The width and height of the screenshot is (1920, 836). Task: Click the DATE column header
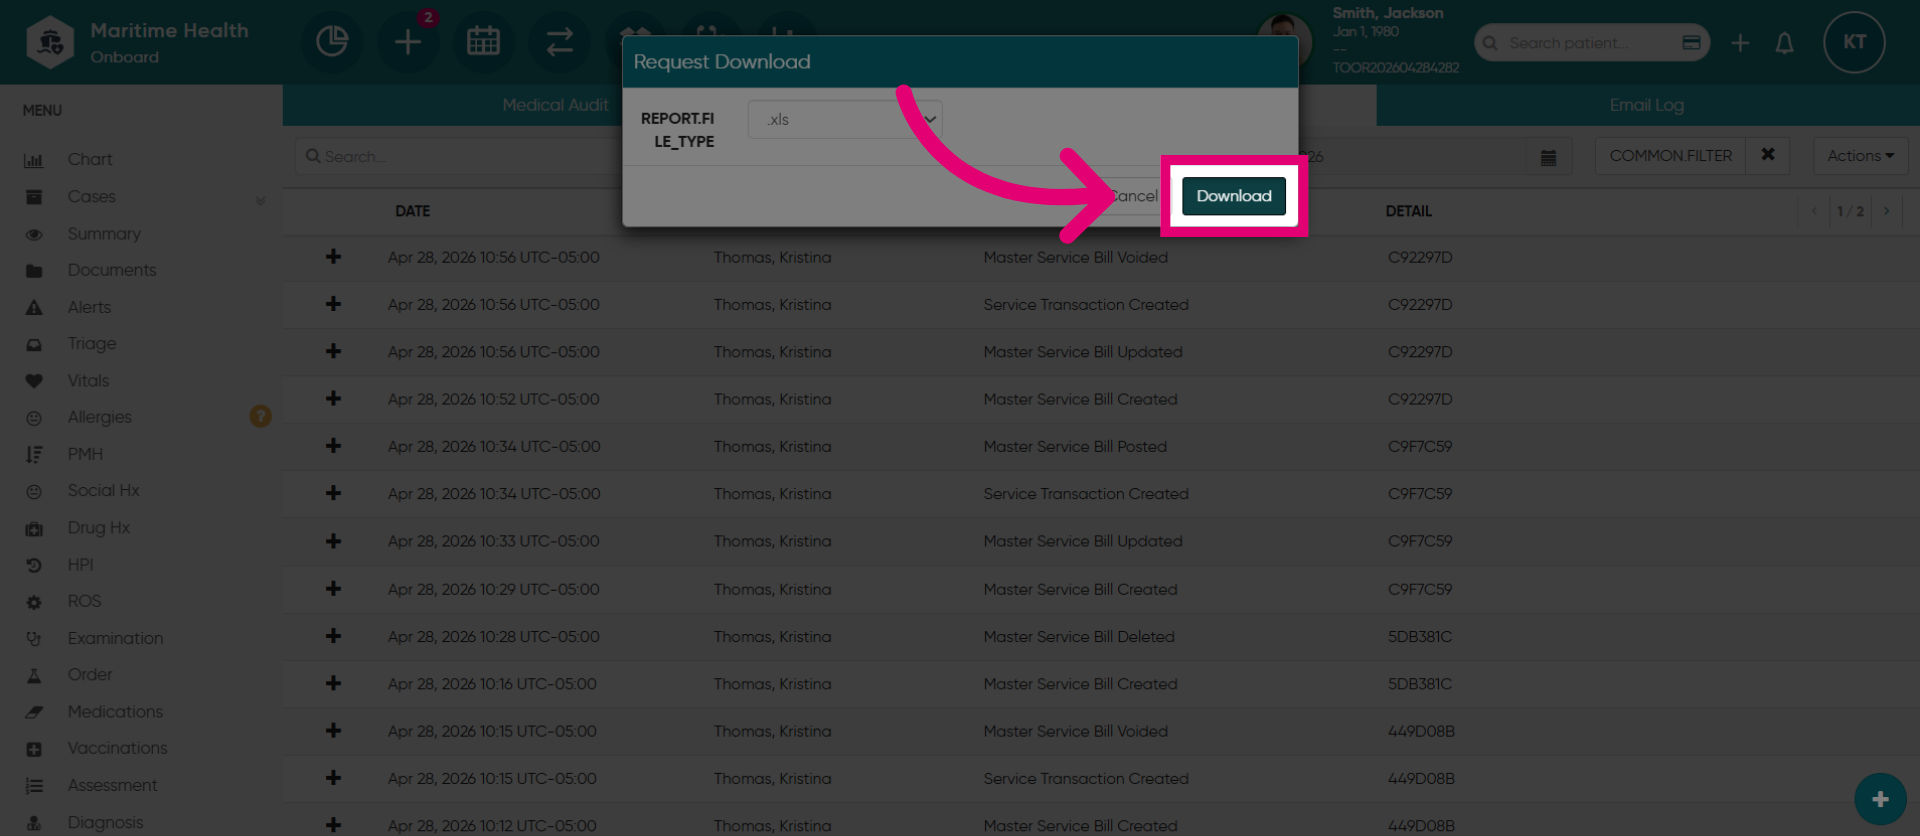coord(412,211)
